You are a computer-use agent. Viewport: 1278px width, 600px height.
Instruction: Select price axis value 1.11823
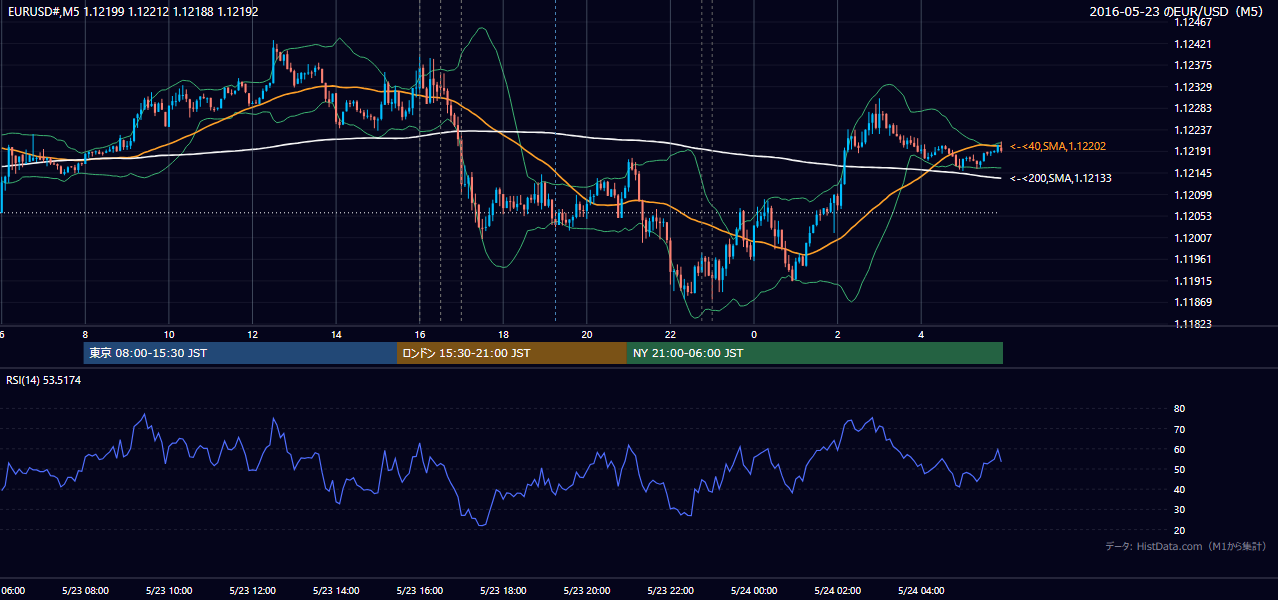[x=1194, y=324]
